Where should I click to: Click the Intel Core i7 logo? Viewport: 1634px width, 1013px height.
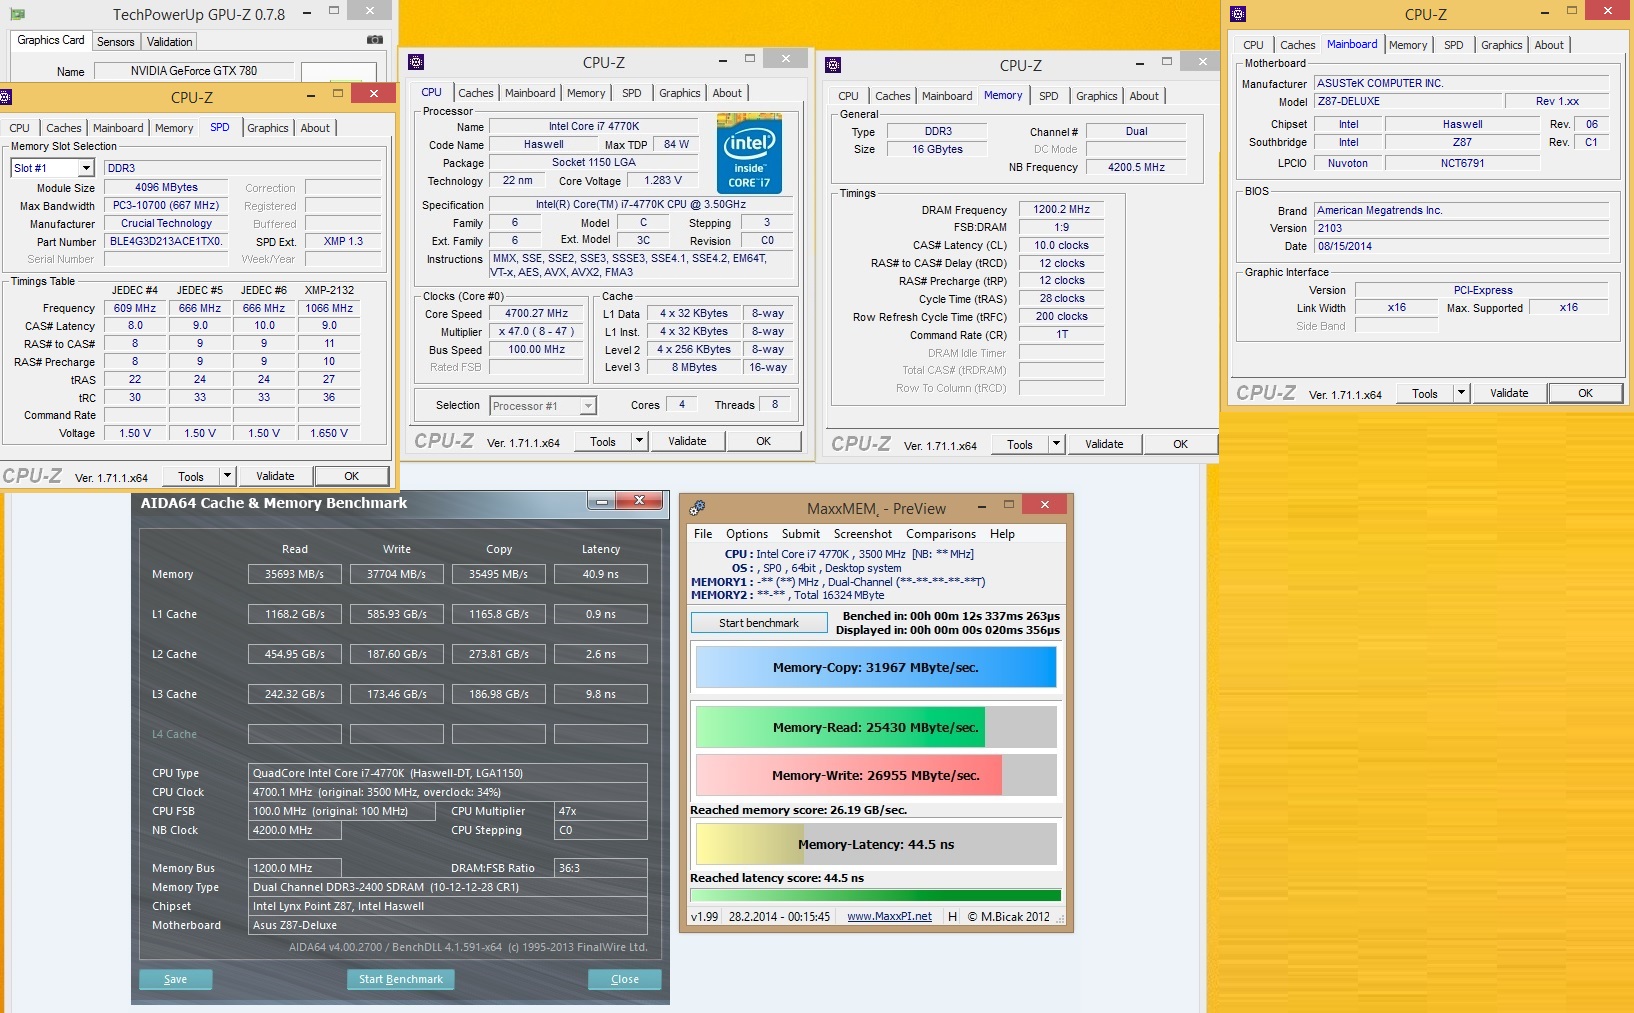point(749,153)
